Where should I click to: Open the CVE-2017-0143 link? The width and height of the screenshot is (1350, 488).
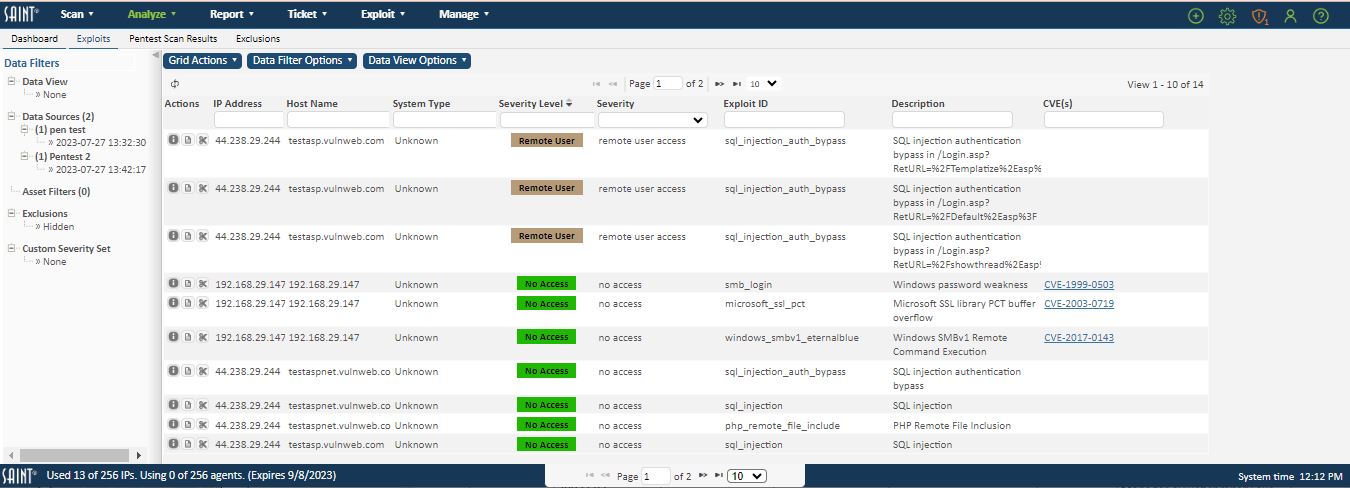tap(1078, 337)
